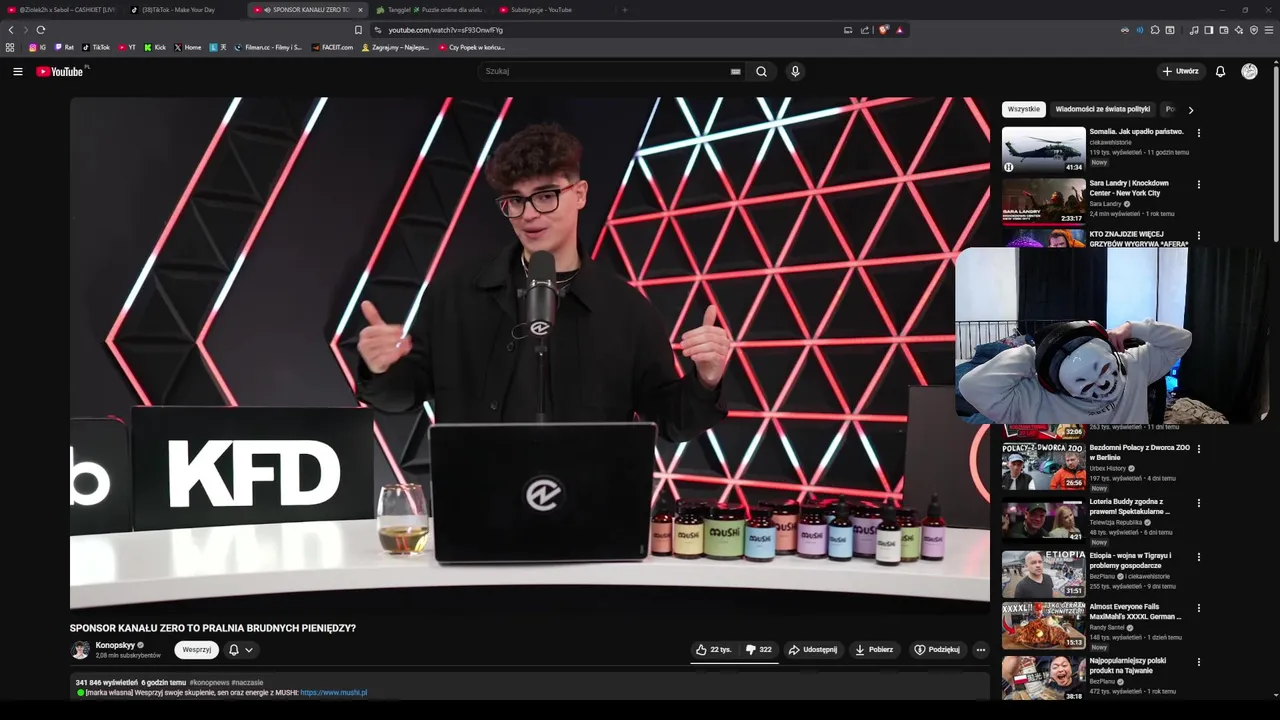Click the Udostępnij share button
This screenshot has width=1280, height=720.
[813, 649]
